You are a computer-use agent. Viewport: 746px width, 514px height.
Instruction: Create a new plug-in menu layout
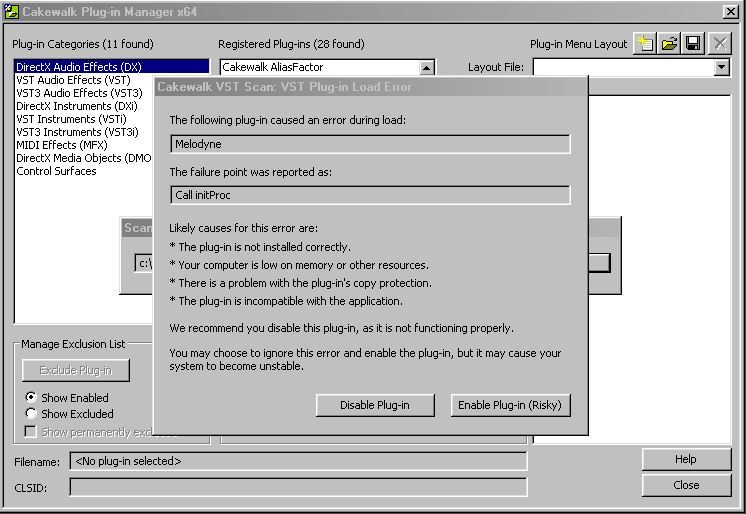point(645,43)
